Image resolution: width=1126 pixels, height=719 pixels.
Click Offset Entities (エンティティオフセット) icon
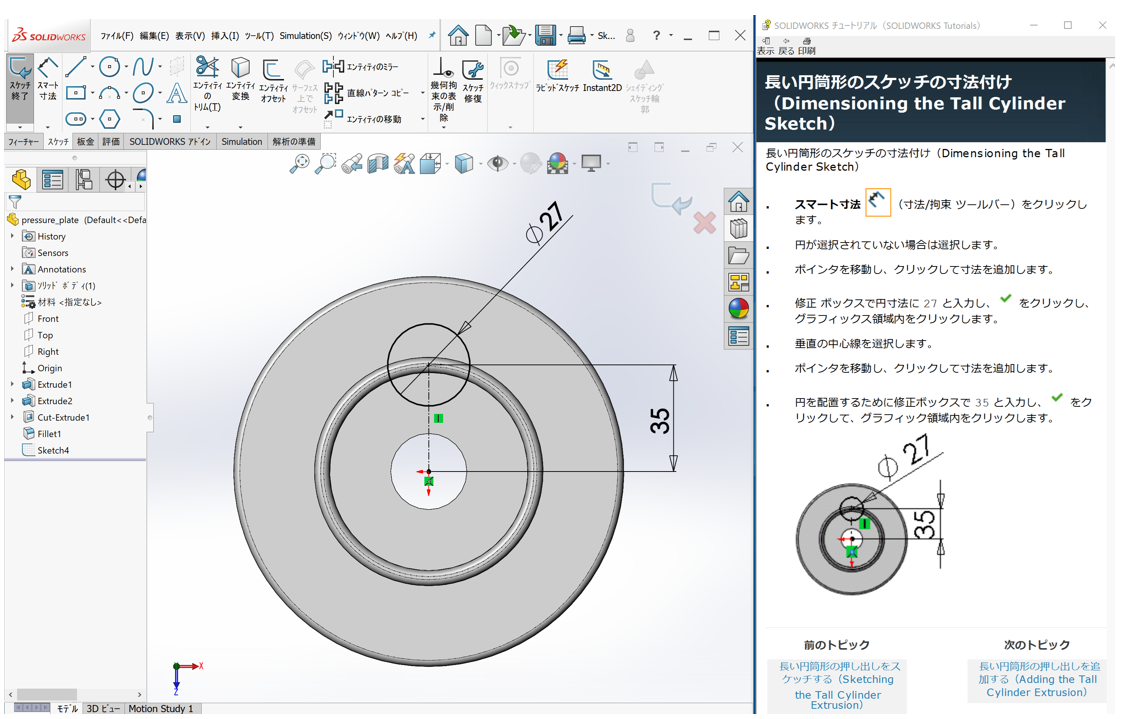pos(272,69)
